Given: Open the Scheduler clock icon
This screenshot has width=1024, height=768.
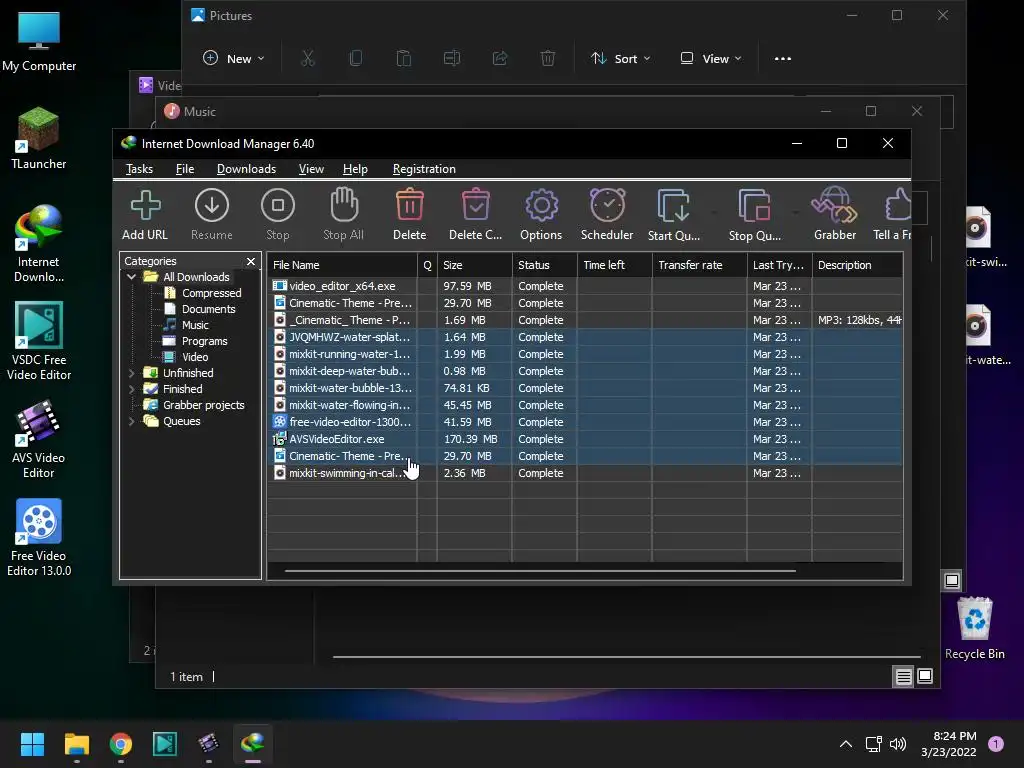Looking at the screenshot, I should [607, 214].
